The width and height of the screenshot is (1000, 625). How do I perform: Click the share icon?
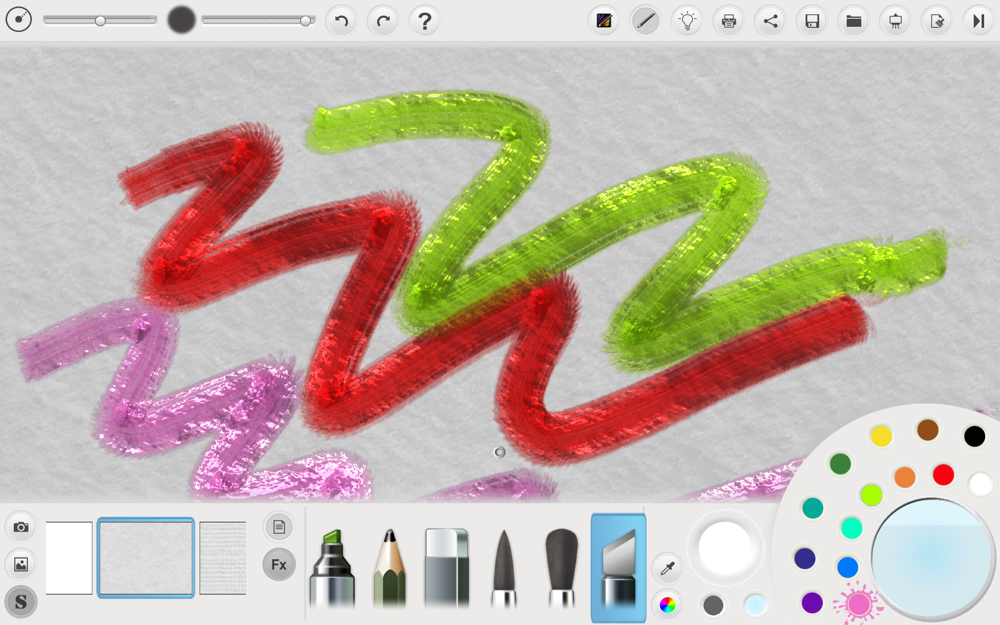[770, 21]
